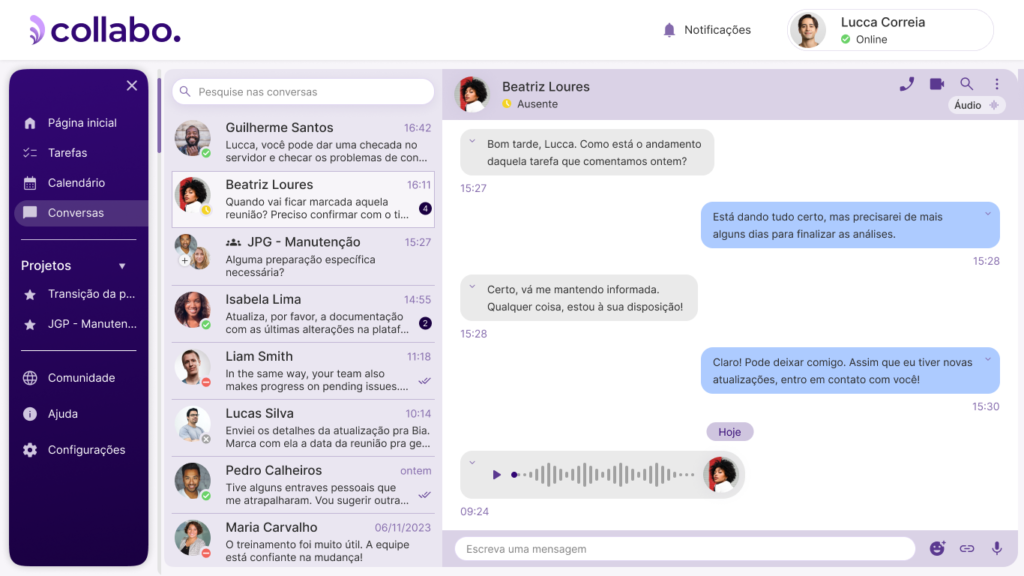Click the search icon in chat header
The width and height of the screenshot is (1024, 576).
point(967,84)
